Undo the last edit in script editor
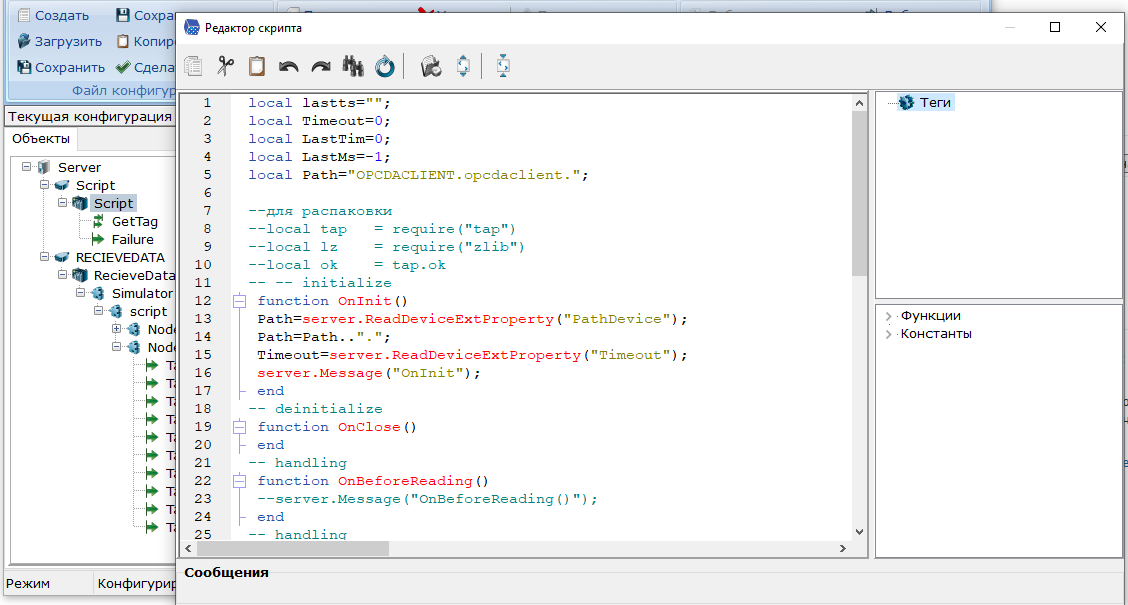1128x605 pixels. (x=288, y=66)
